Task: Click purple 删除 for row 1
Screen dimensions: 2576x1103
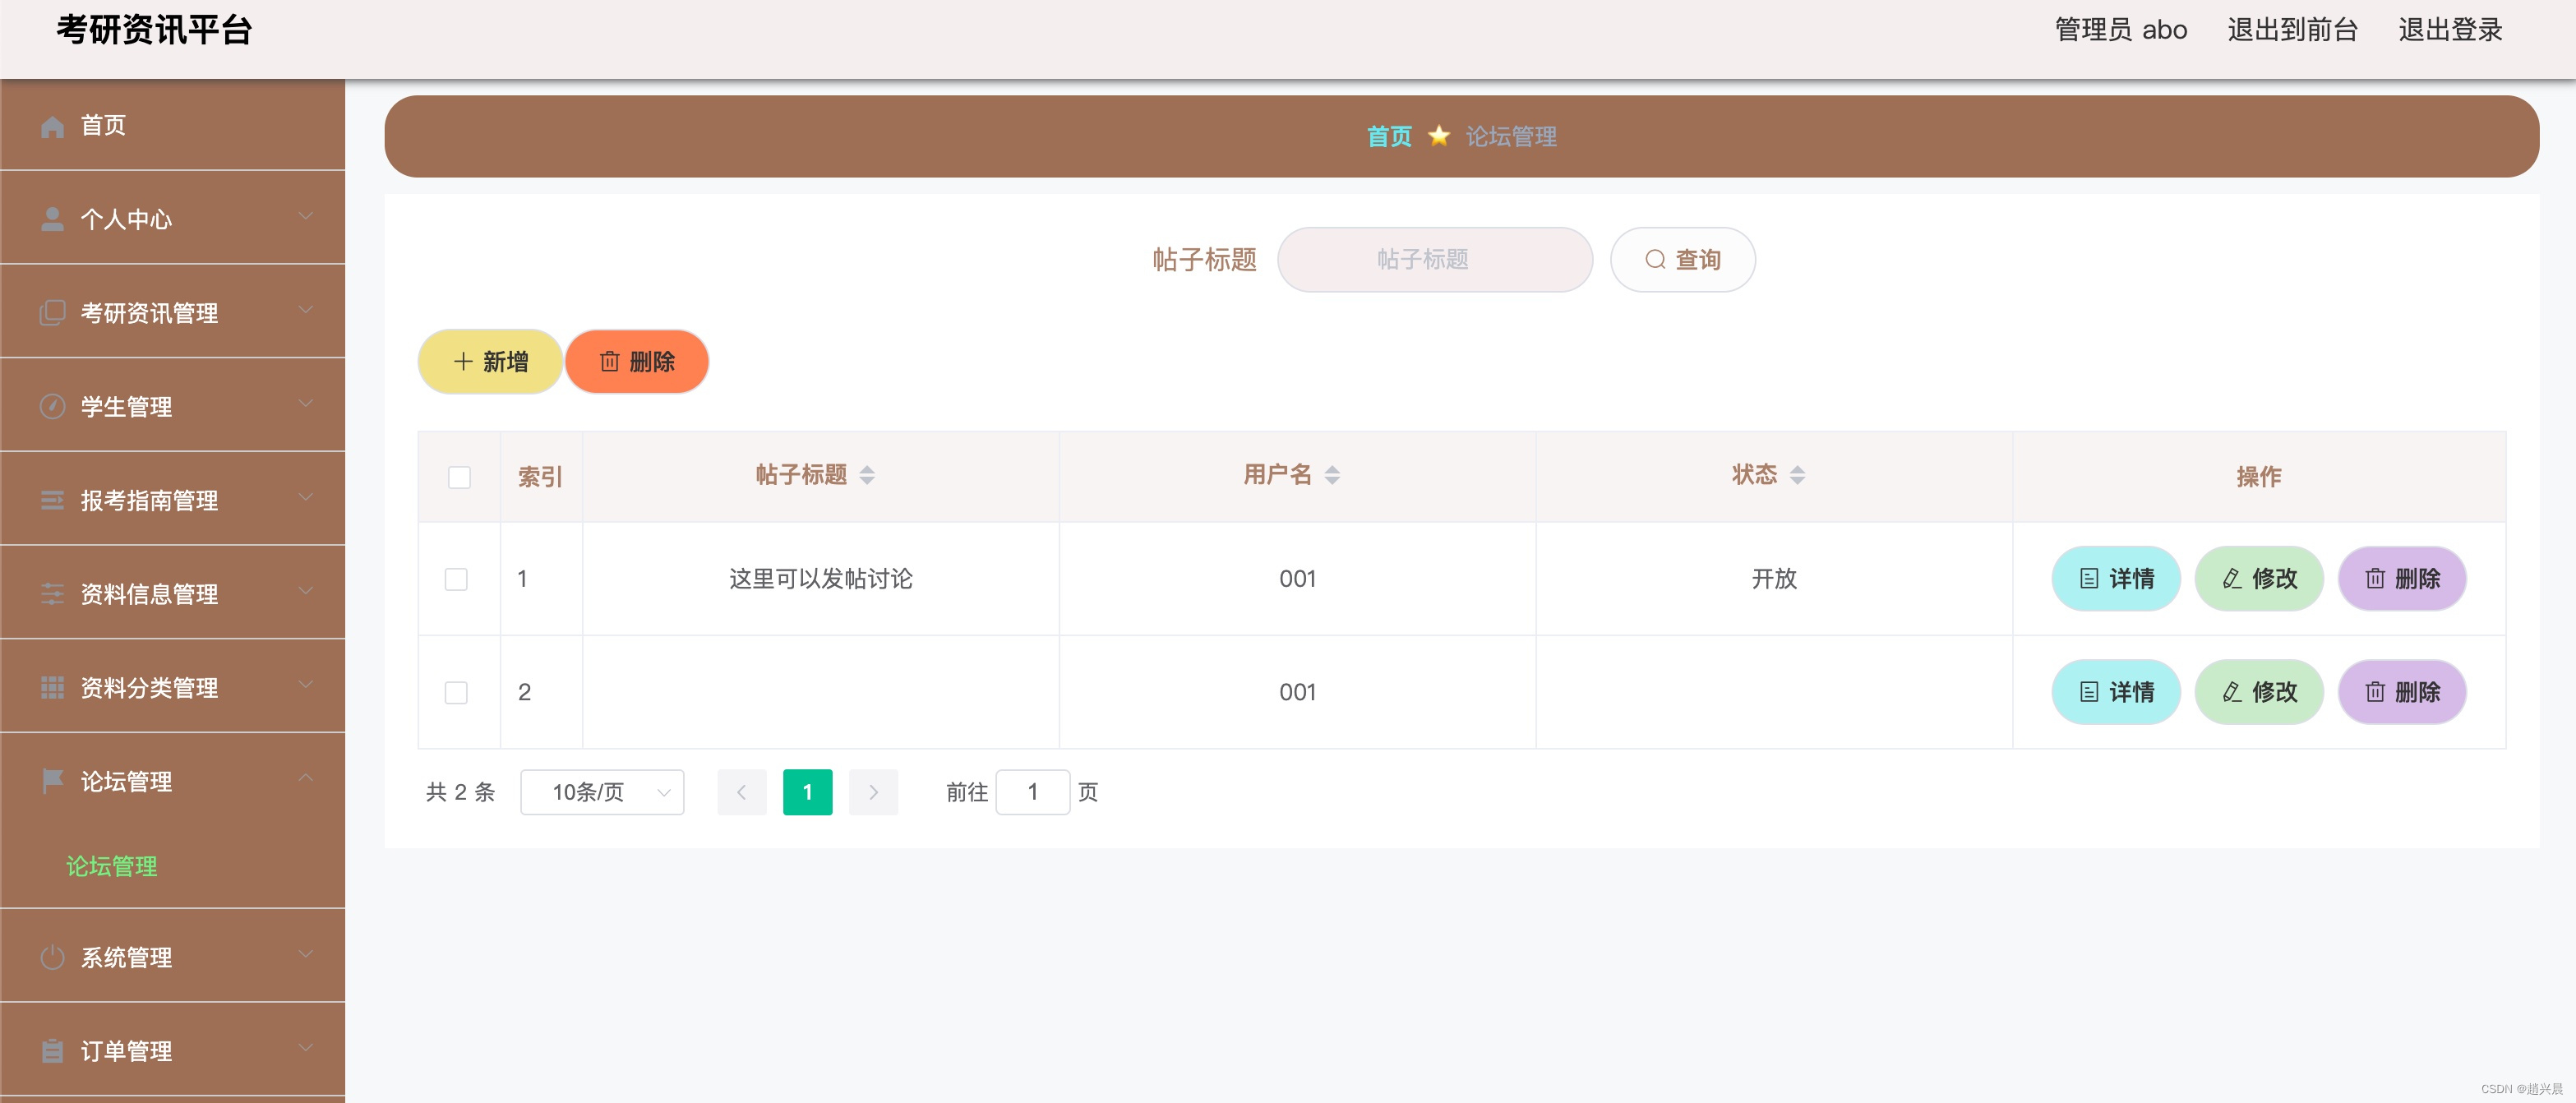Action: tap(2402, 579)
